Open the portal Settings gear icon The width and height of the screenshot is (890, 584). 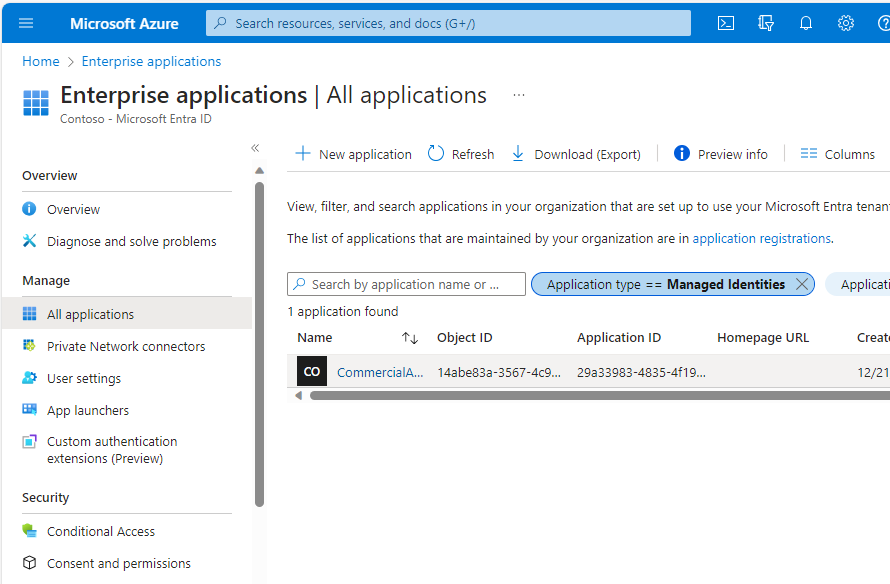pos(845,22)
